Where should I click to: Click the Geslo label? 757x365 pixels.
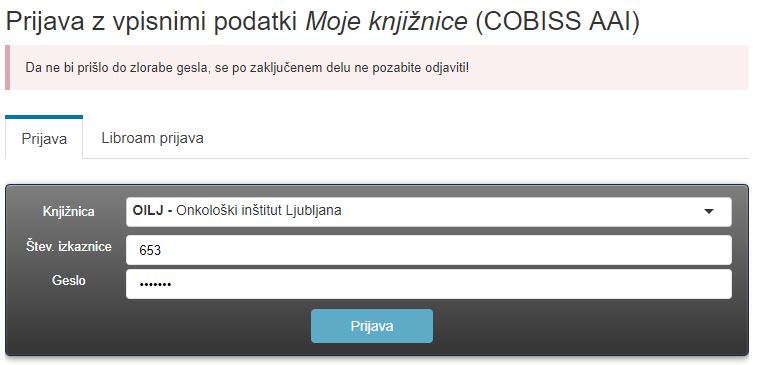(x=69, y=280)
